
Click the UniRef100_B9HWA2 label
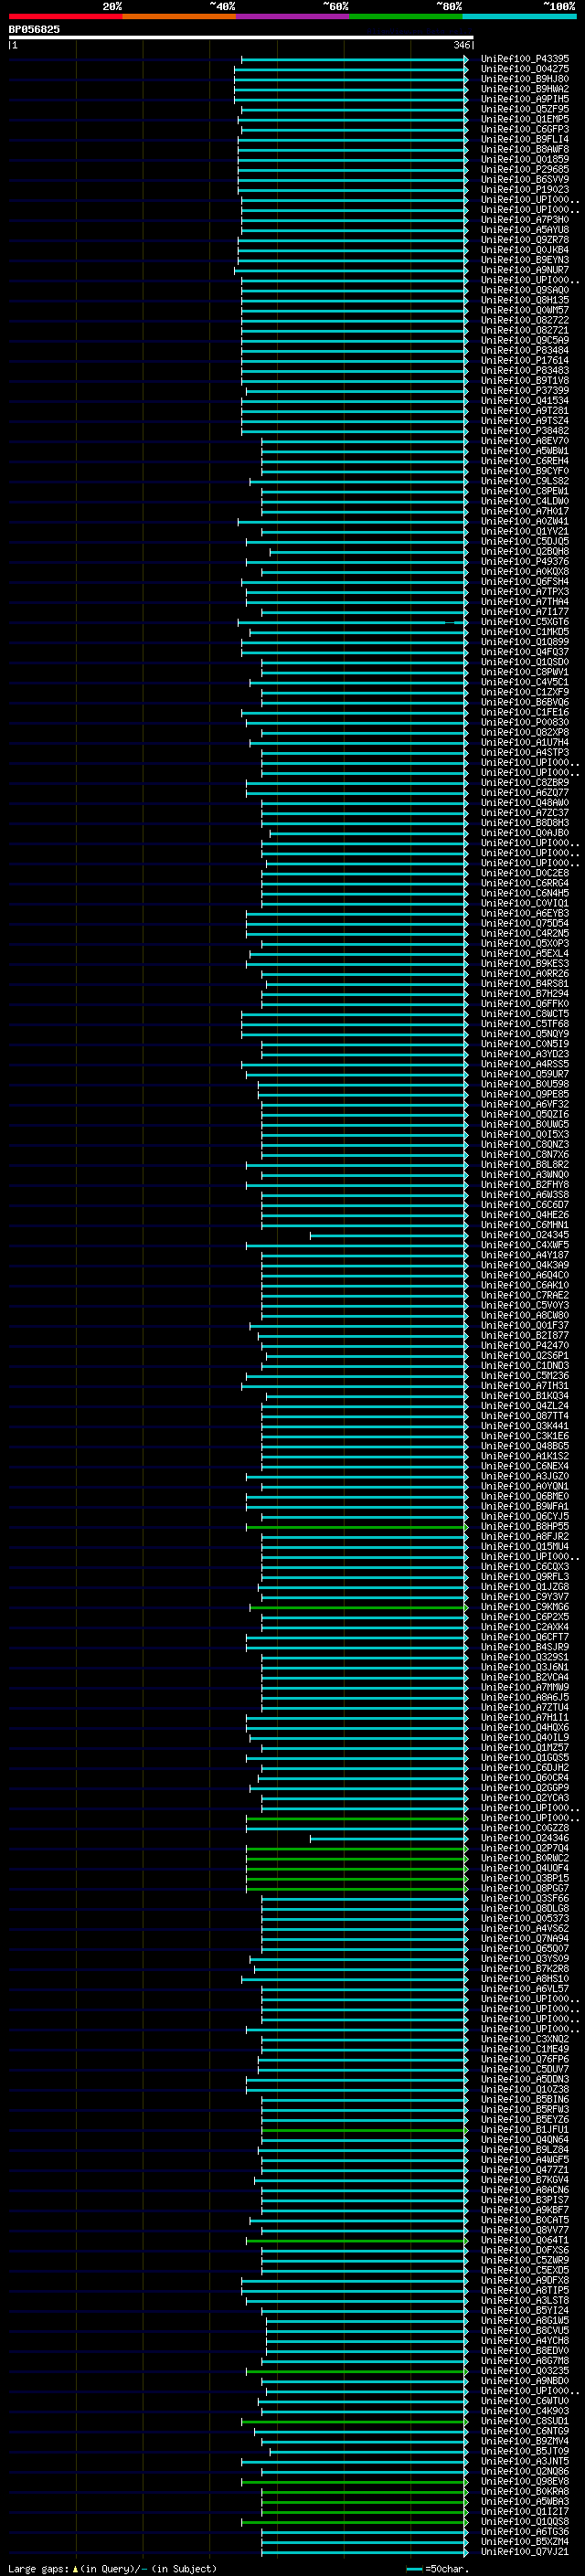click(x=524, y=89)
